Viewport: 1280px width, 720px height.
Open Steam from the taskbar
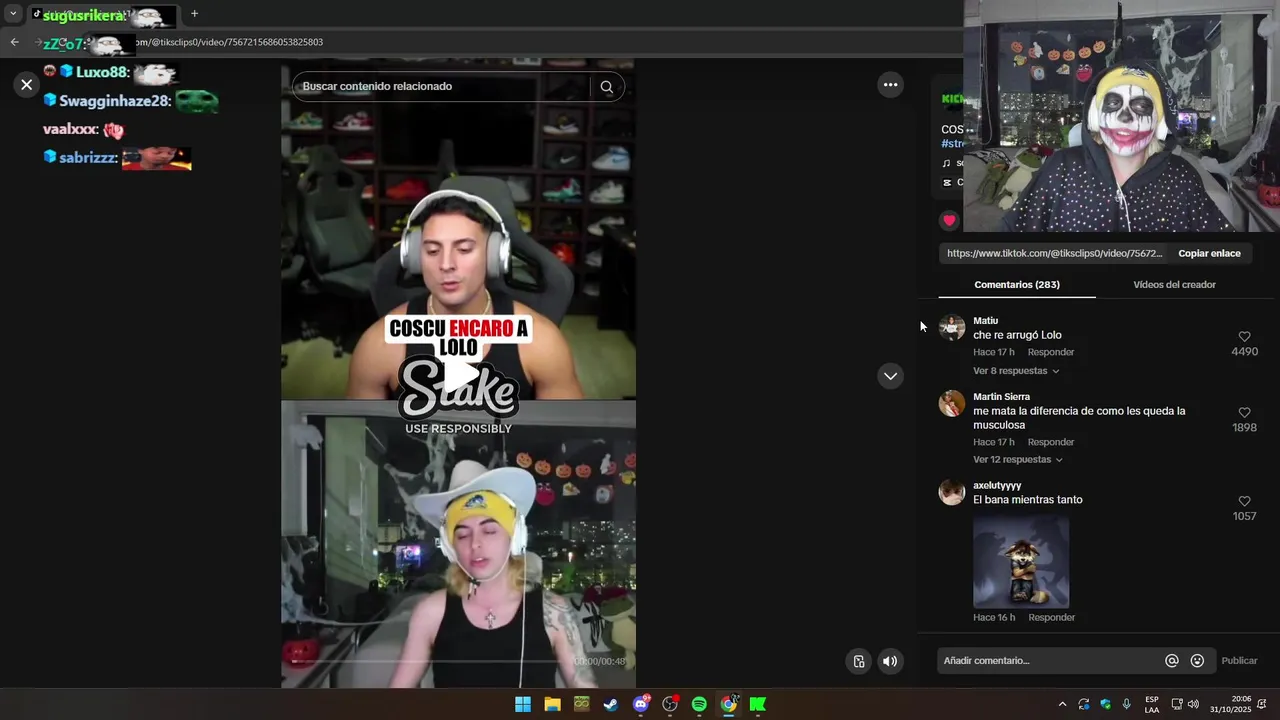click(x=611, y=704)
